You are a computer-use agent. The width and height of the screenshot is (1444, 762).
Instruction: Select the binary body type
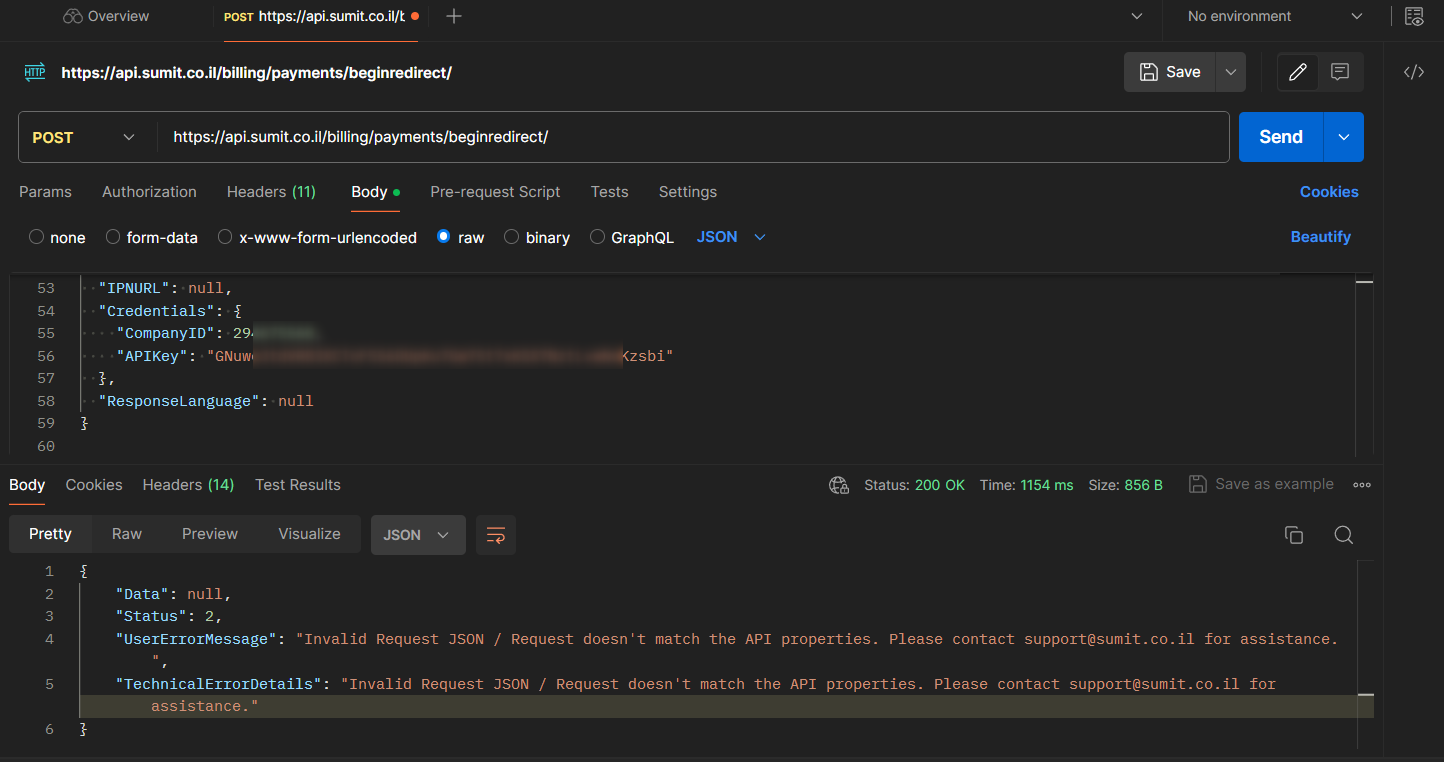537,237
